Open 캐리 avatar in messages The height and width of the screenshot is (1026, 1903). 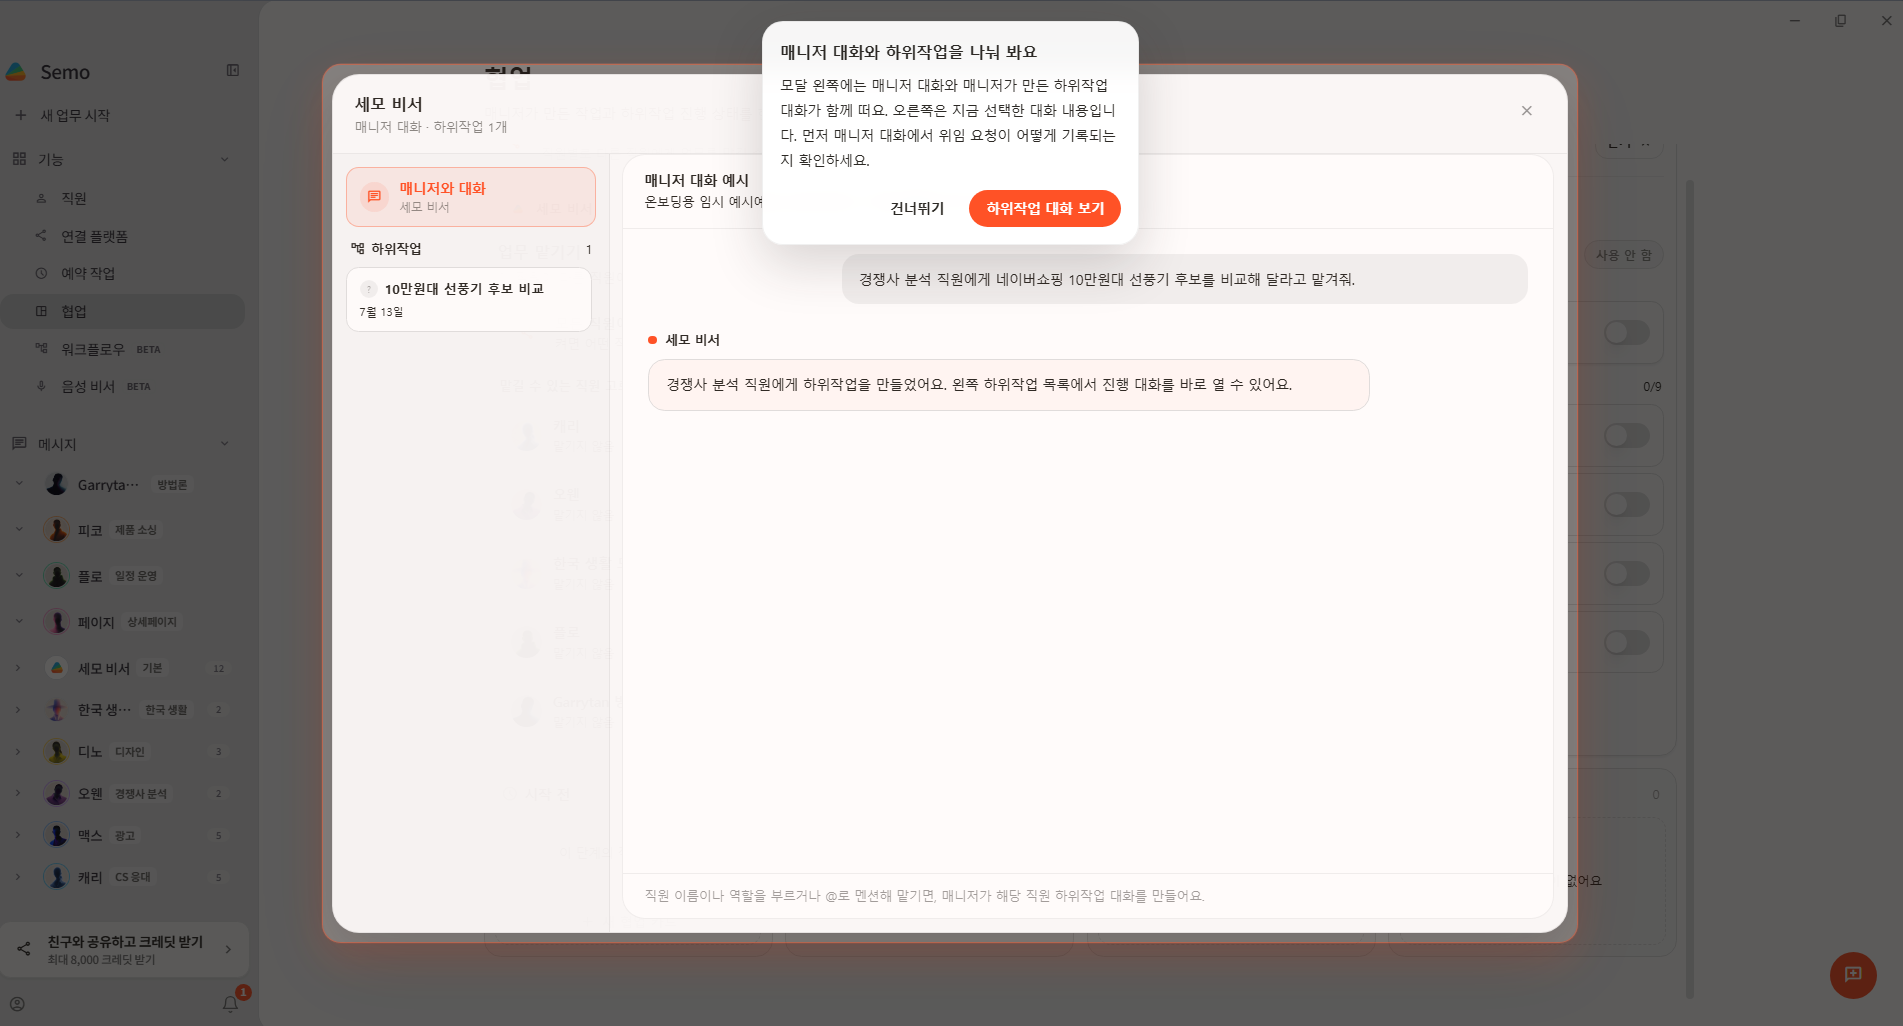(57, 877)
